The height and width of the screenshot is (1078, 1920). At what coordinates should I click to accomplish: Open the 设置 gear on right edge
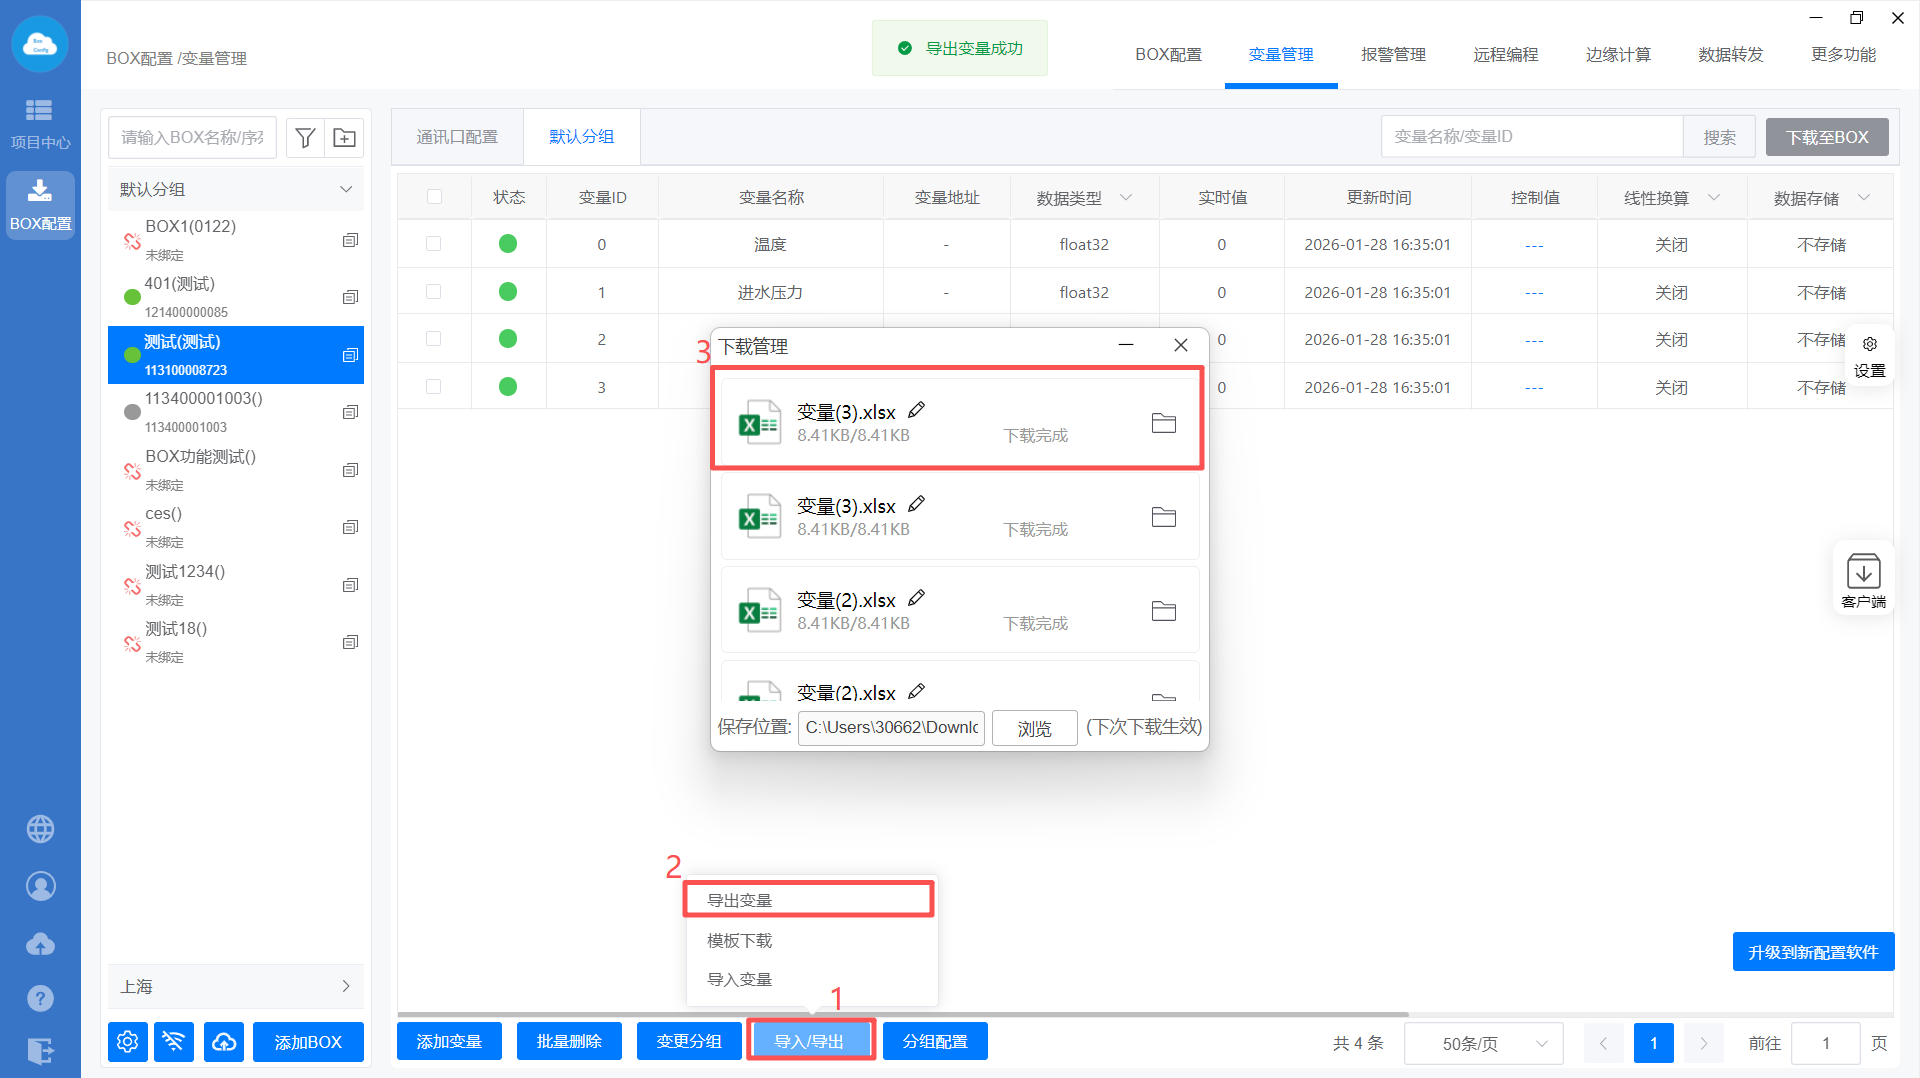[x=1869, y=345]
